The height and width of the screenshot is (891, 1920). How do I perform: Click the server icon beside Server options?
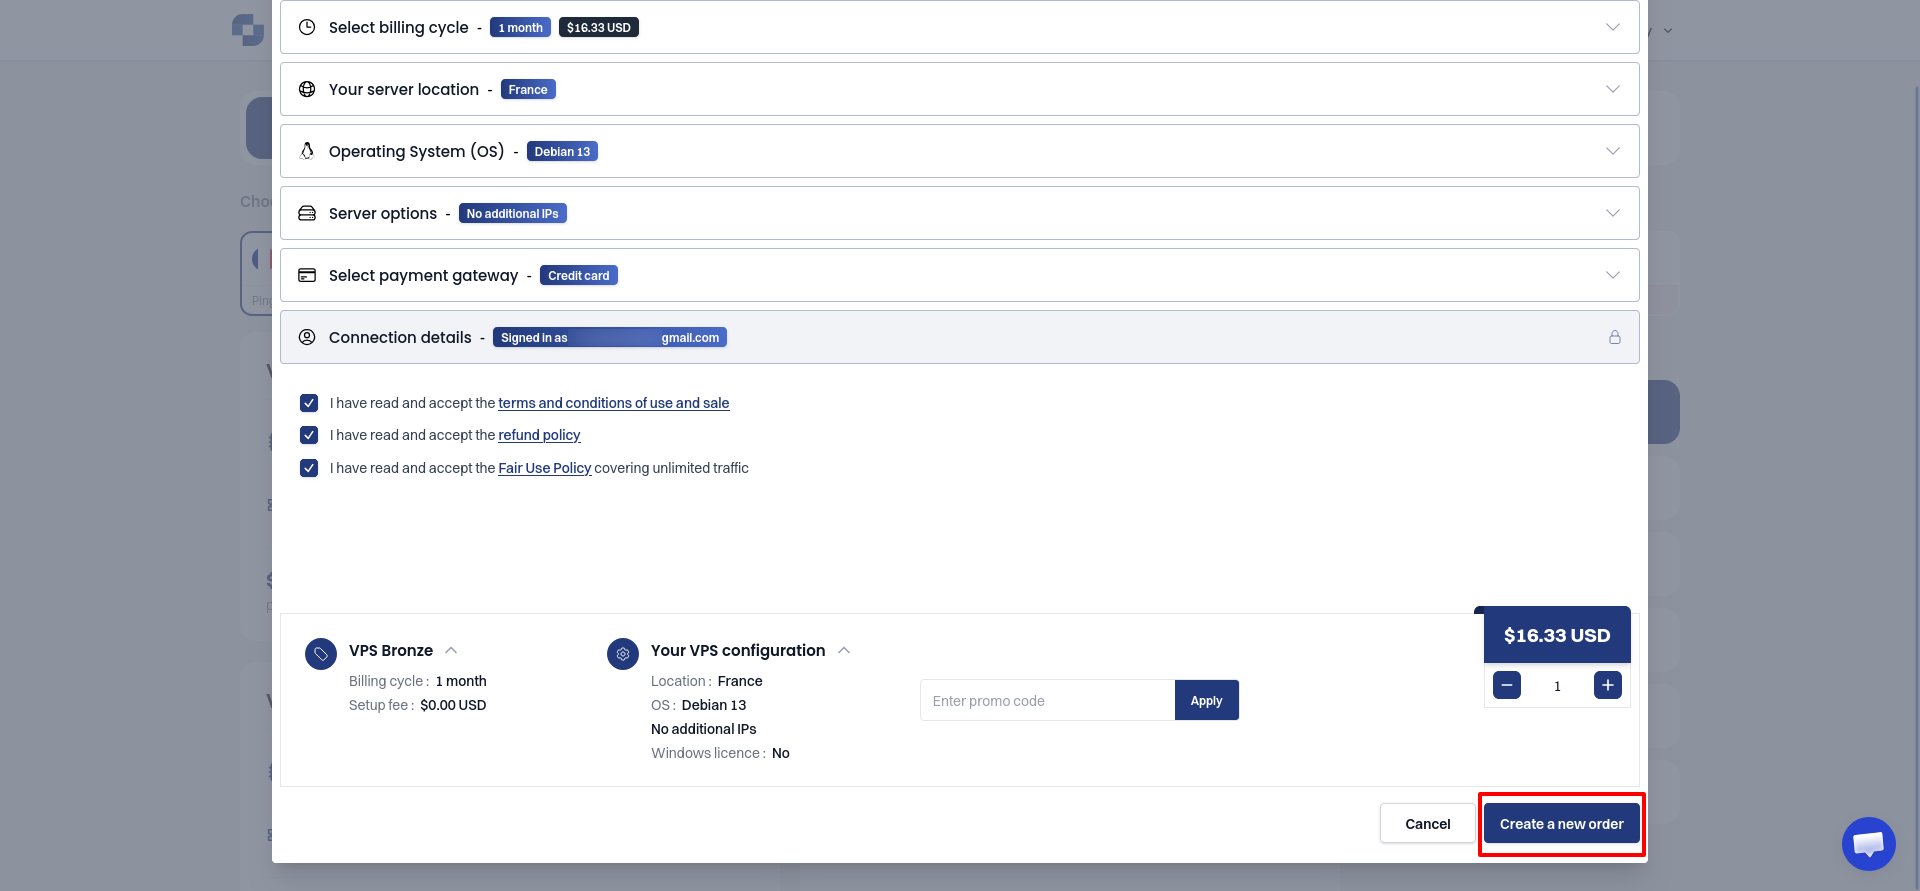pos(307,213)
